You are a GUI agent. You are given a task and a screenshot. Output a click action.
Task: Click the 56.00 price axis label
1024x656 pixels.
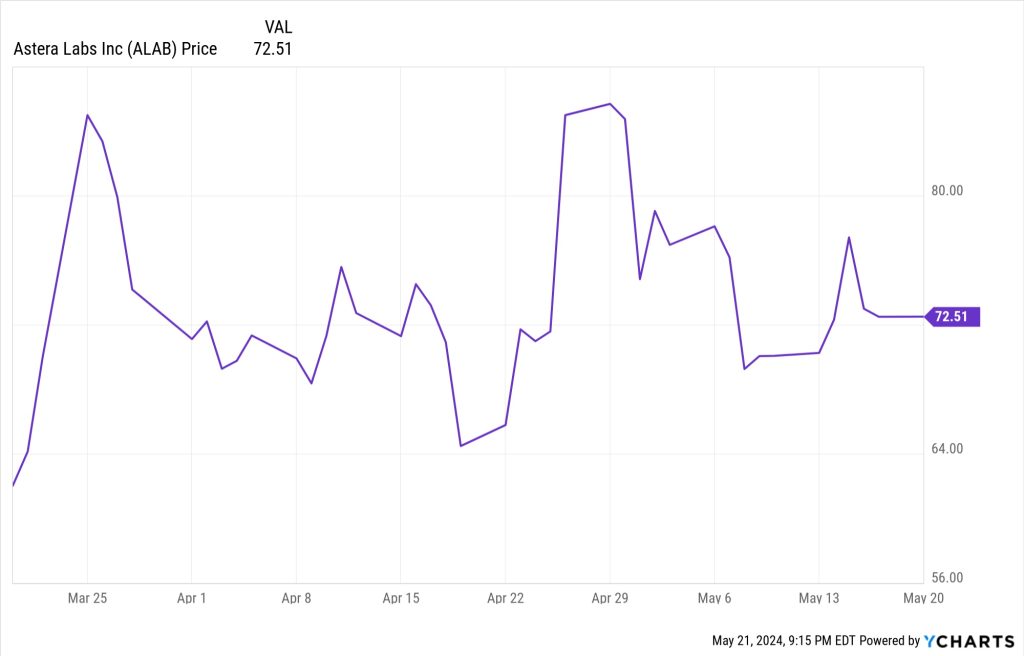pyautogui.click(x=946, y=577)
